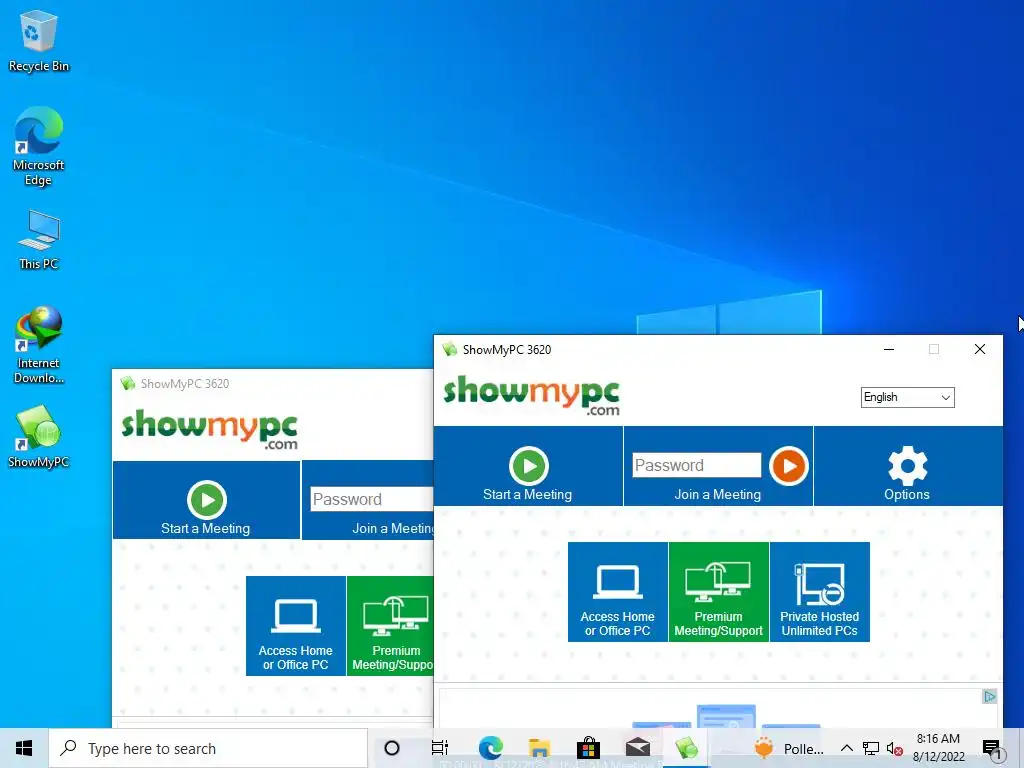
Task: Open Mail app from taskbar
Action: (638, 748)
